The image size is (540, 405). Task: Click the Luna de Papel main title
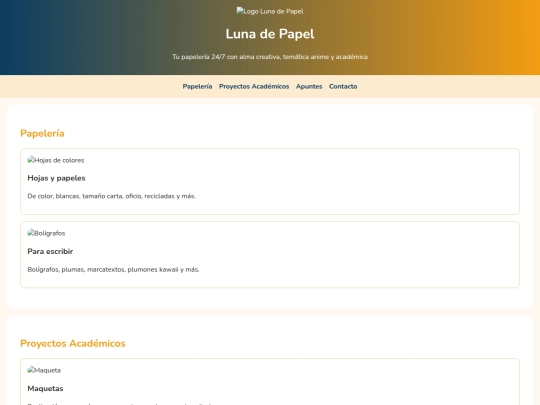tap(270, 34)
